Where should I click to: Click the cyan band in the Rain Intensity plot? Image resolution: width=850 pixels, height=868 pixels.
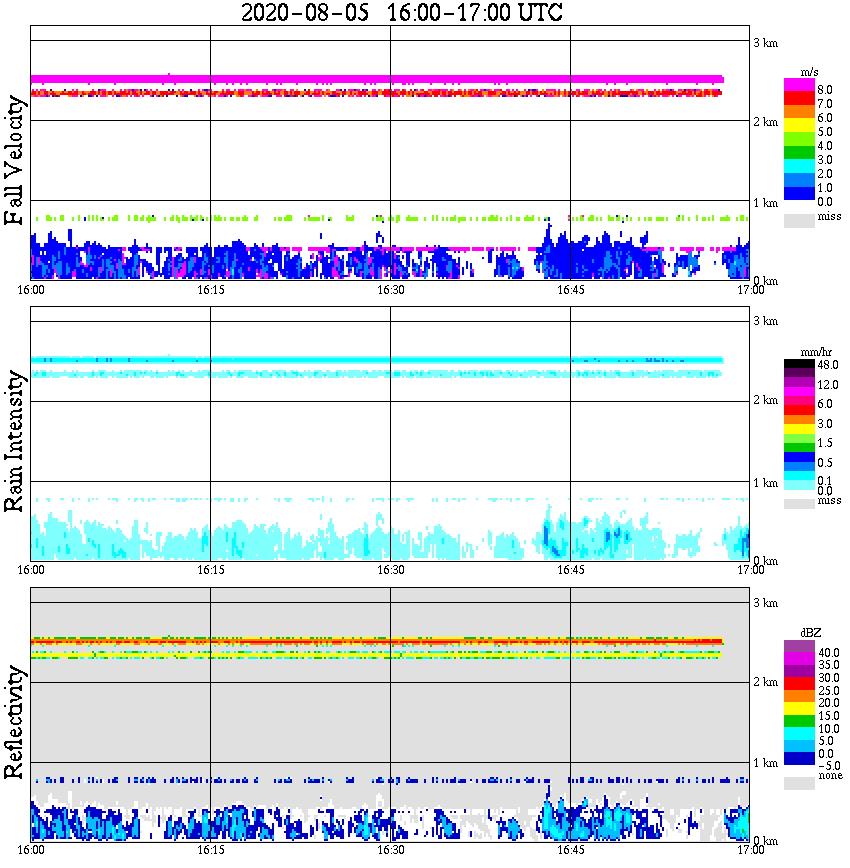tap(377, 360)
